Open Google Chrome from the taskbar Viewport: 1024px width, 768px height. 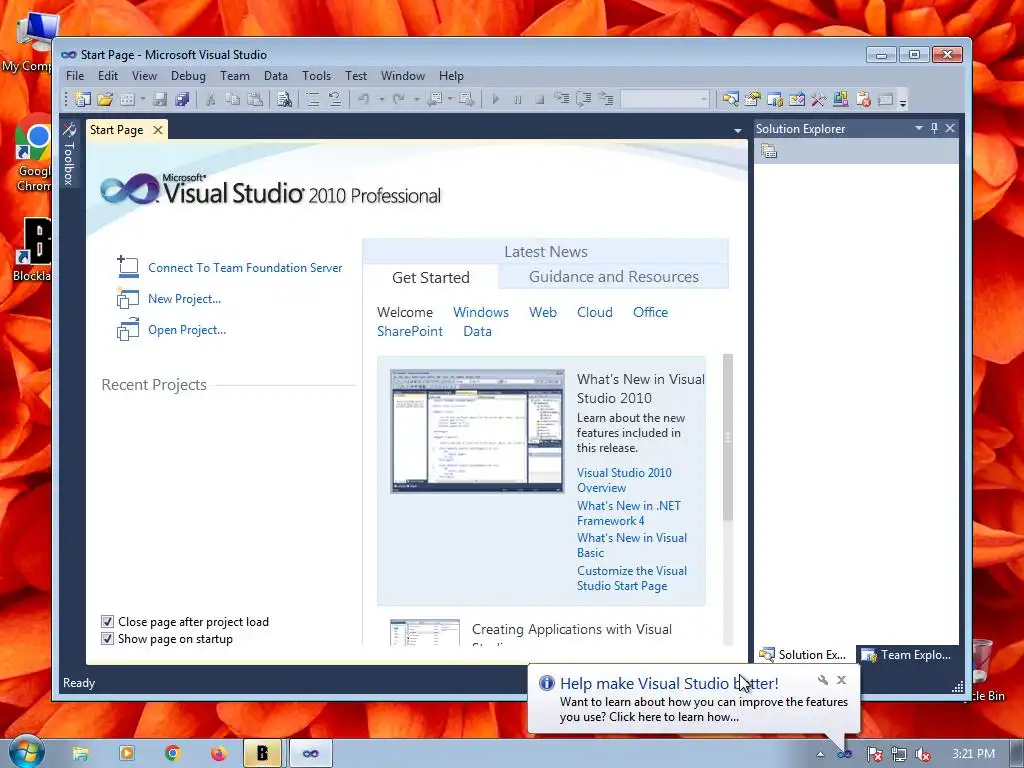172,754
